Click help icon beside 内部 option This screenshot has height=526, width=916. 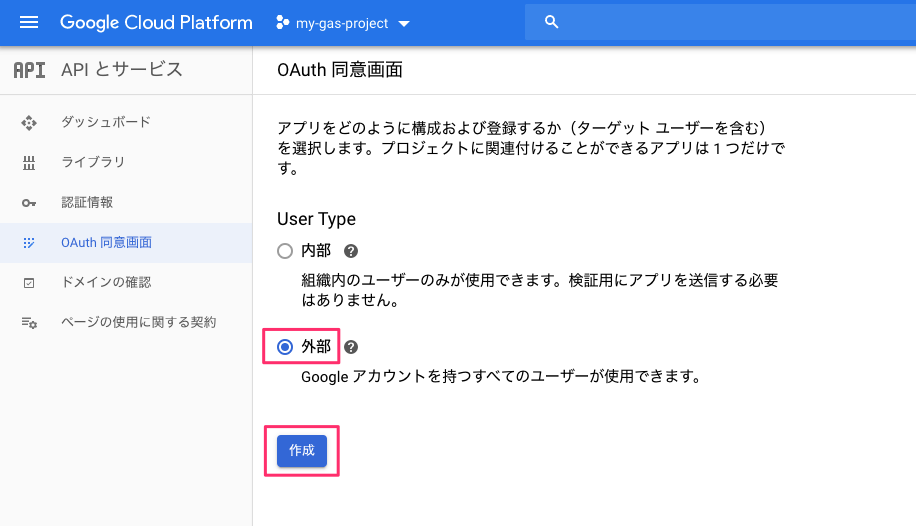click(351, 251)
